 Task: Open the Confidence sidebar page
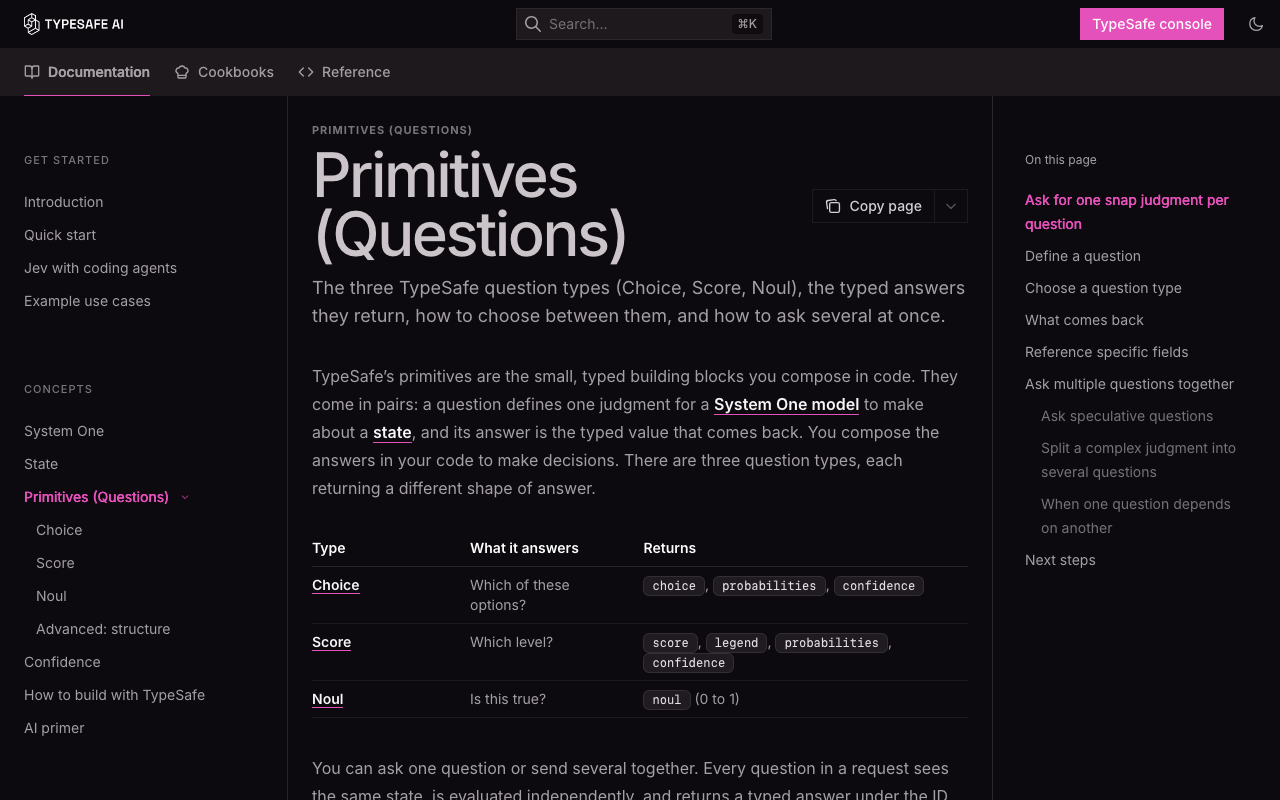point(62,662)
